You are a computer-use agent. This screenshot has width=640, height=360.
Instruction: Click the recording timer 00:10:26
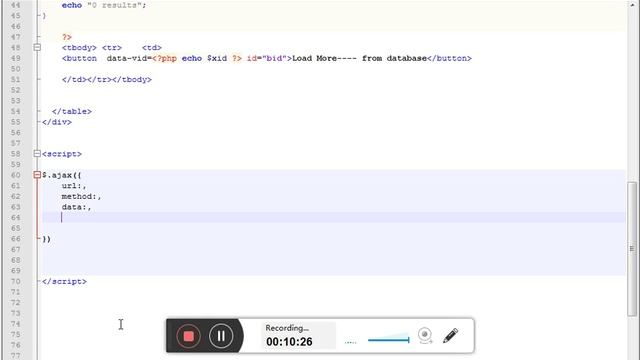tap(289, 342)
